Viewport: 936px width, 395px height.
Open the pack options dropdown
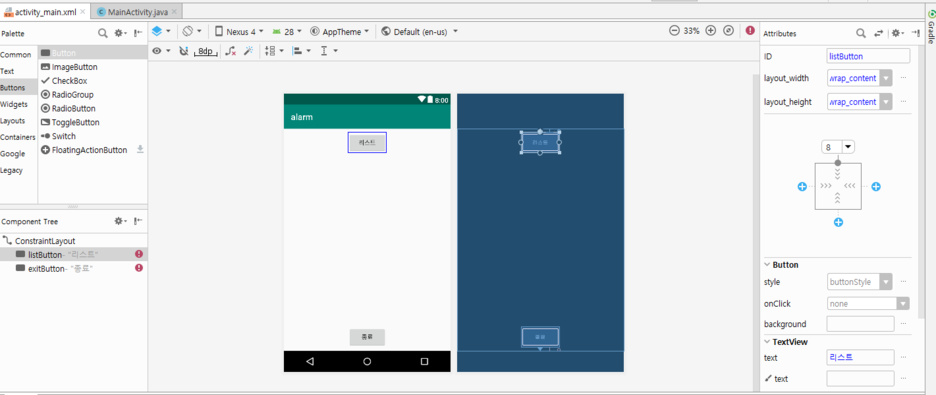pos(274,51)
